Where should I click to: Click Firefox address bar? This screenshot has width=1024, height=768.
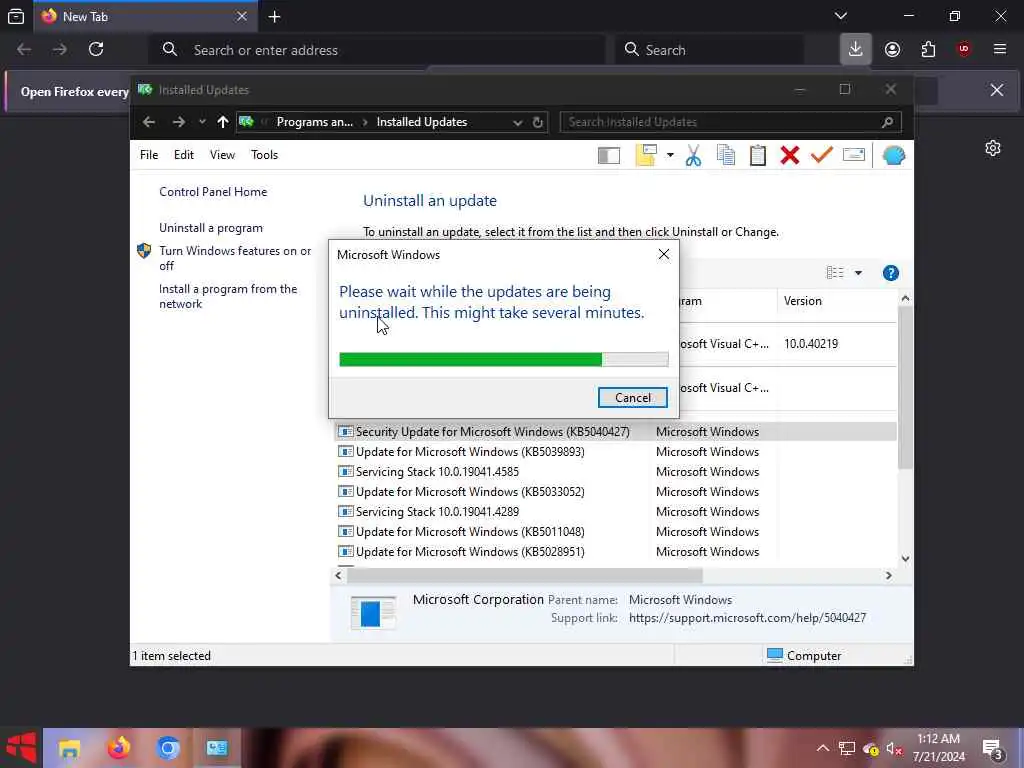379,50
